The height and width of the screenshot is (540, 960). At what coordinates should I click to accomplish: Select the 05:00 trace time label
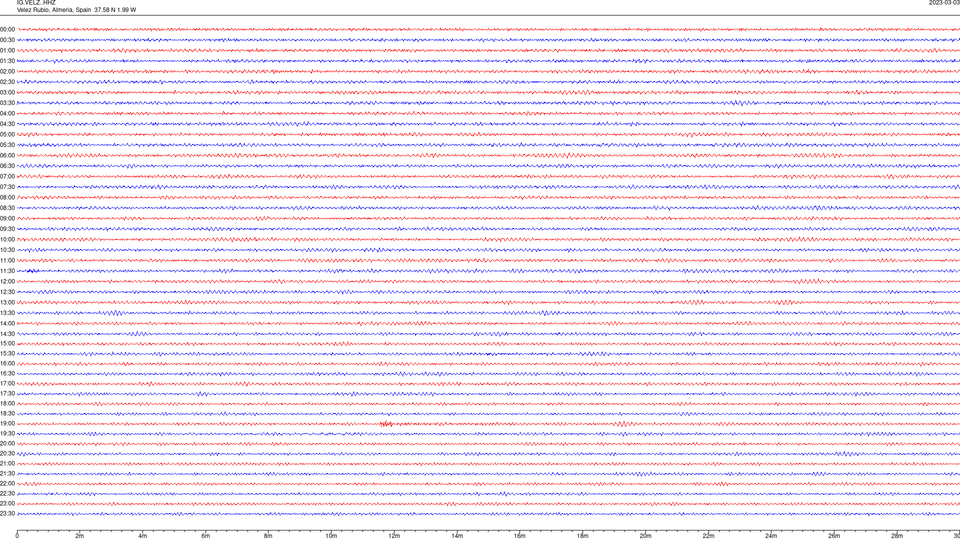pyautogui.click(x=7, y=135)
